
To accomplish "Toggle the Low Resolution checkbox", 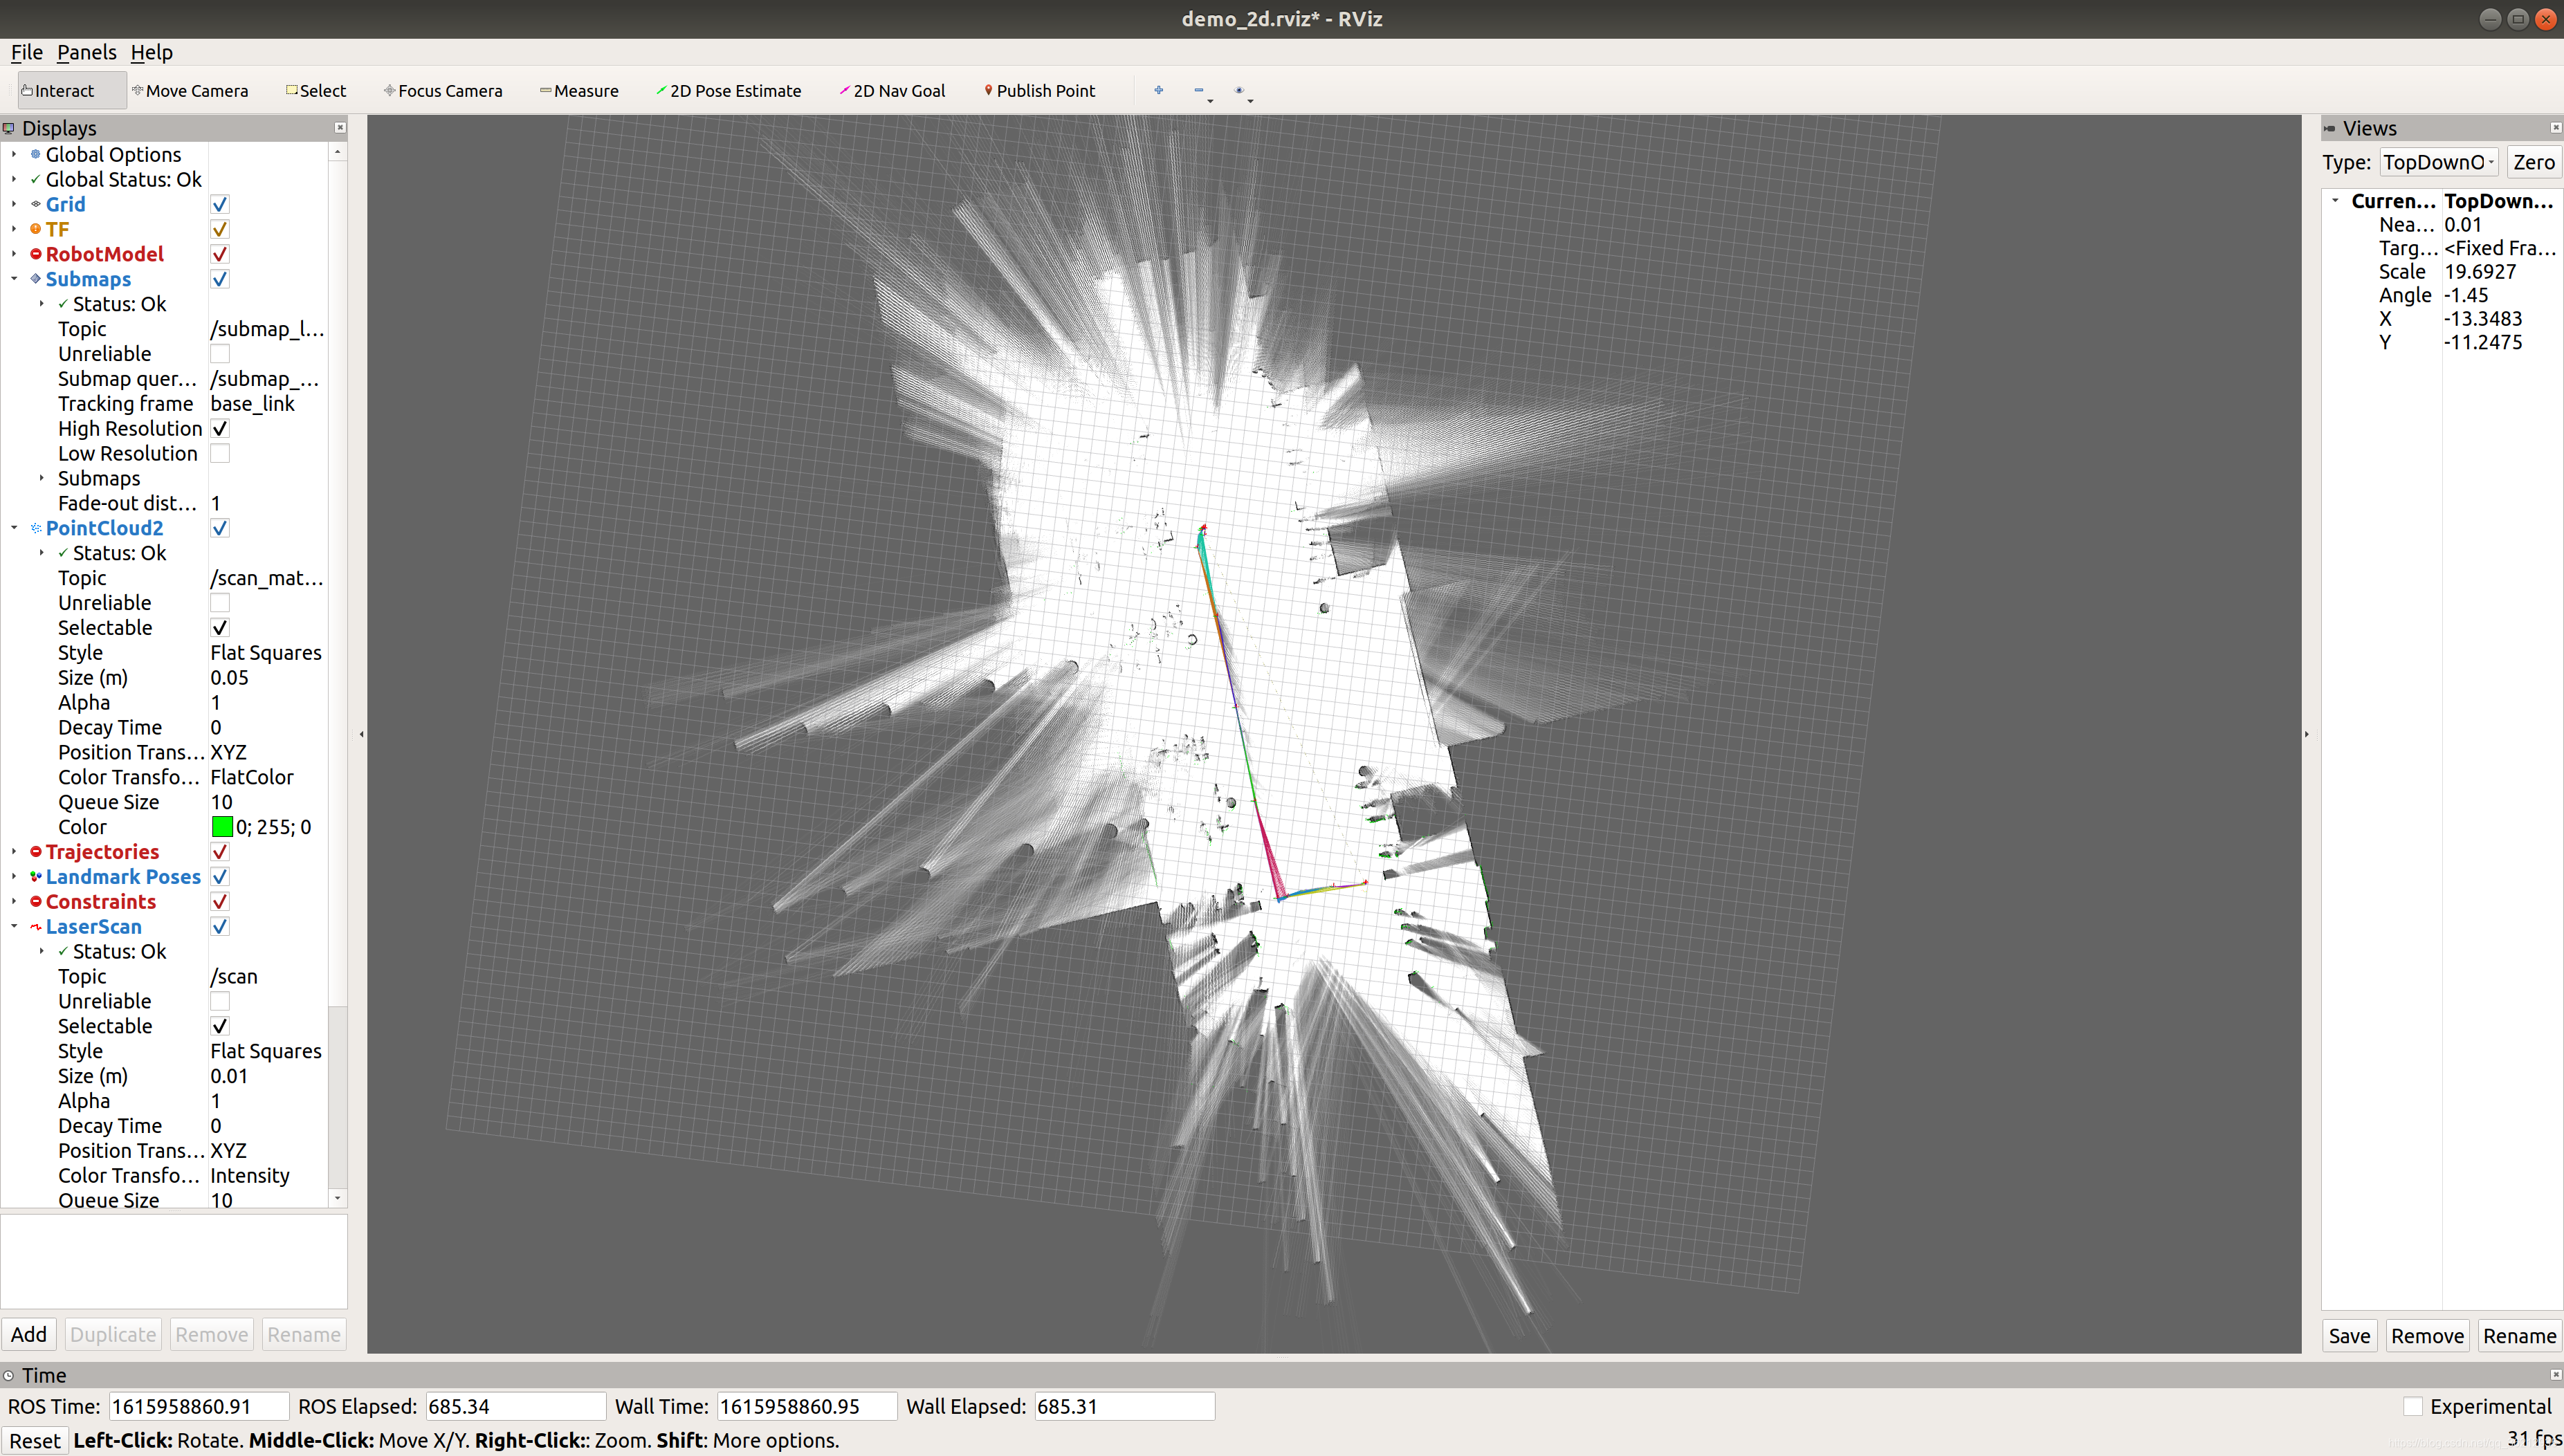I will [x=220, y=453].
